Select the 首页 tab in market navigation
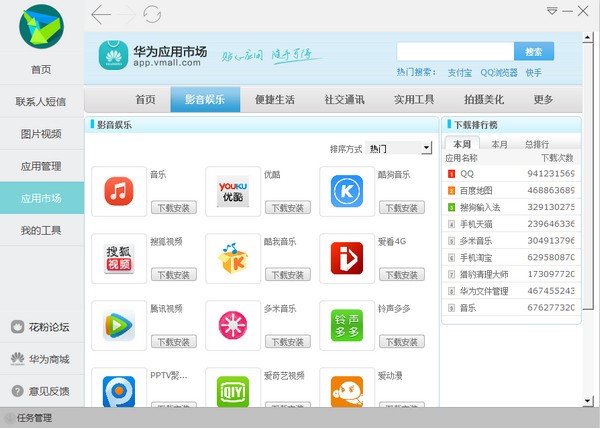 click(x=145, y=100)
